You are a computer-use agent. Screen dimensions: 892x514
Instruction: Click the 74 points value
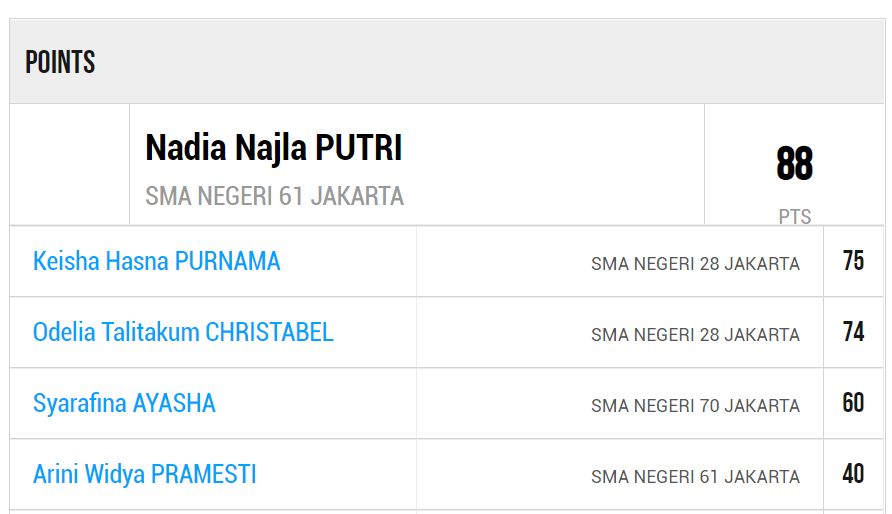853,332
